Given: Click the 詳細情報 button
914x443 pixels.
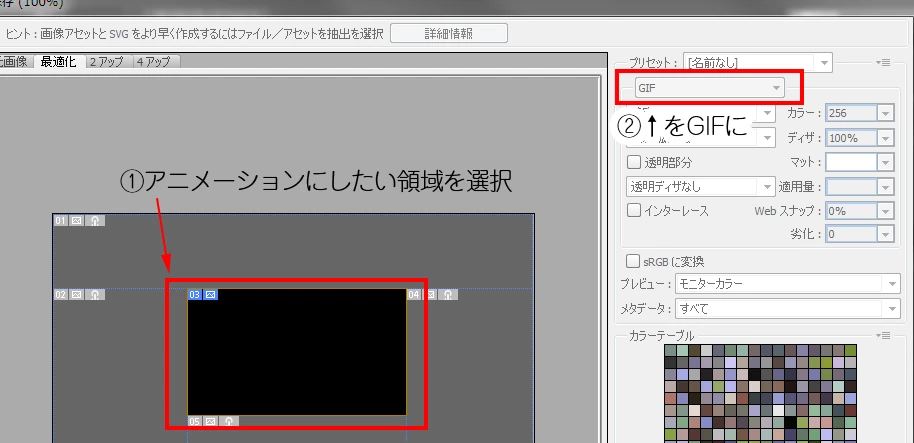Looking at the screenshot, I should (449, 33).
